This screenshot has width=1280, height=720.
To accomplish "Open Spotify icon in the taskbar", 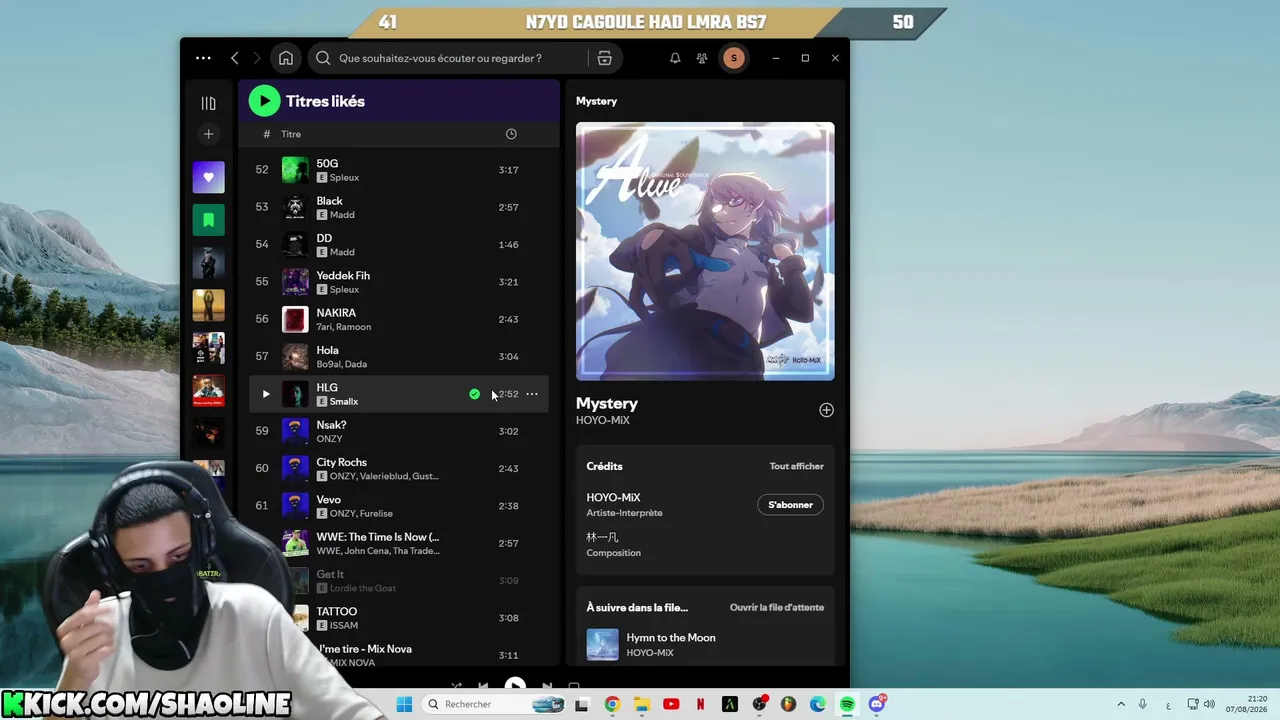I will coord(847,704).
